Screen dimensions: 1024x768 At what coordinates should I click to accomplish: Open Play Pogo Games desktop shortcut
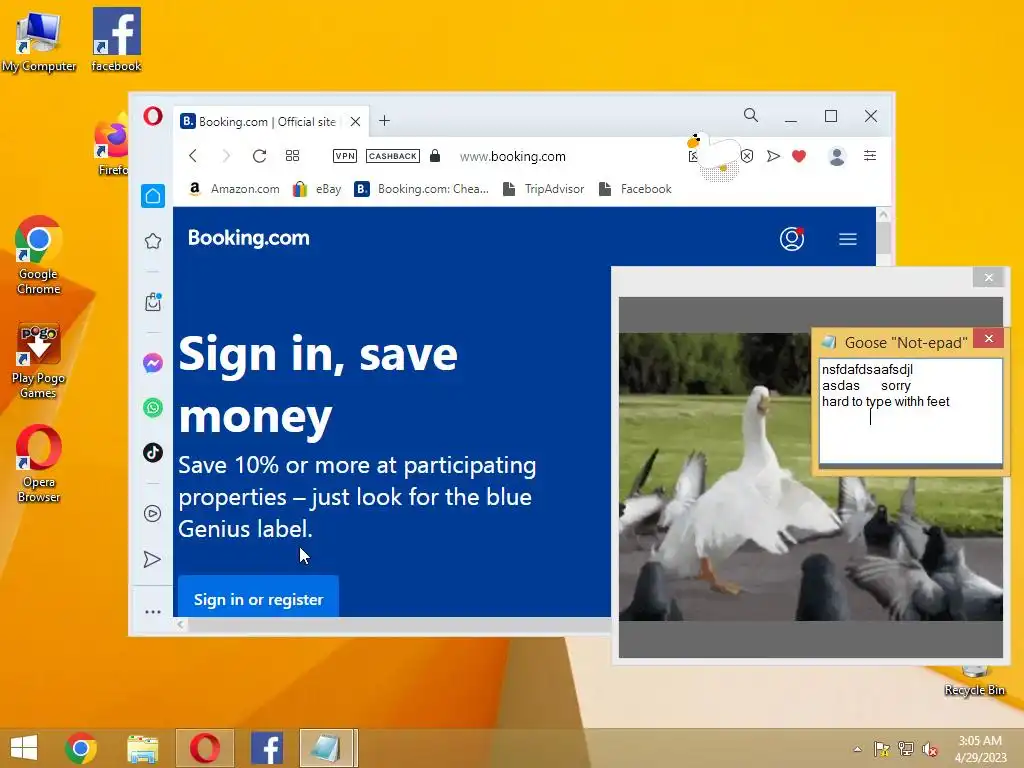coord(39,360)
